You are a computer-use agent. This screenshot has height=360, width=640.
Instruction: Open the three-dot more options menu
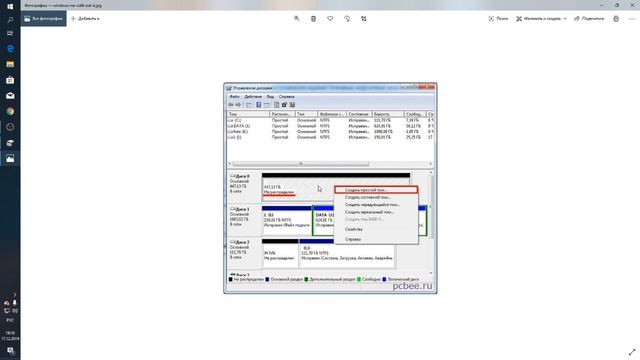click(632, 19)
